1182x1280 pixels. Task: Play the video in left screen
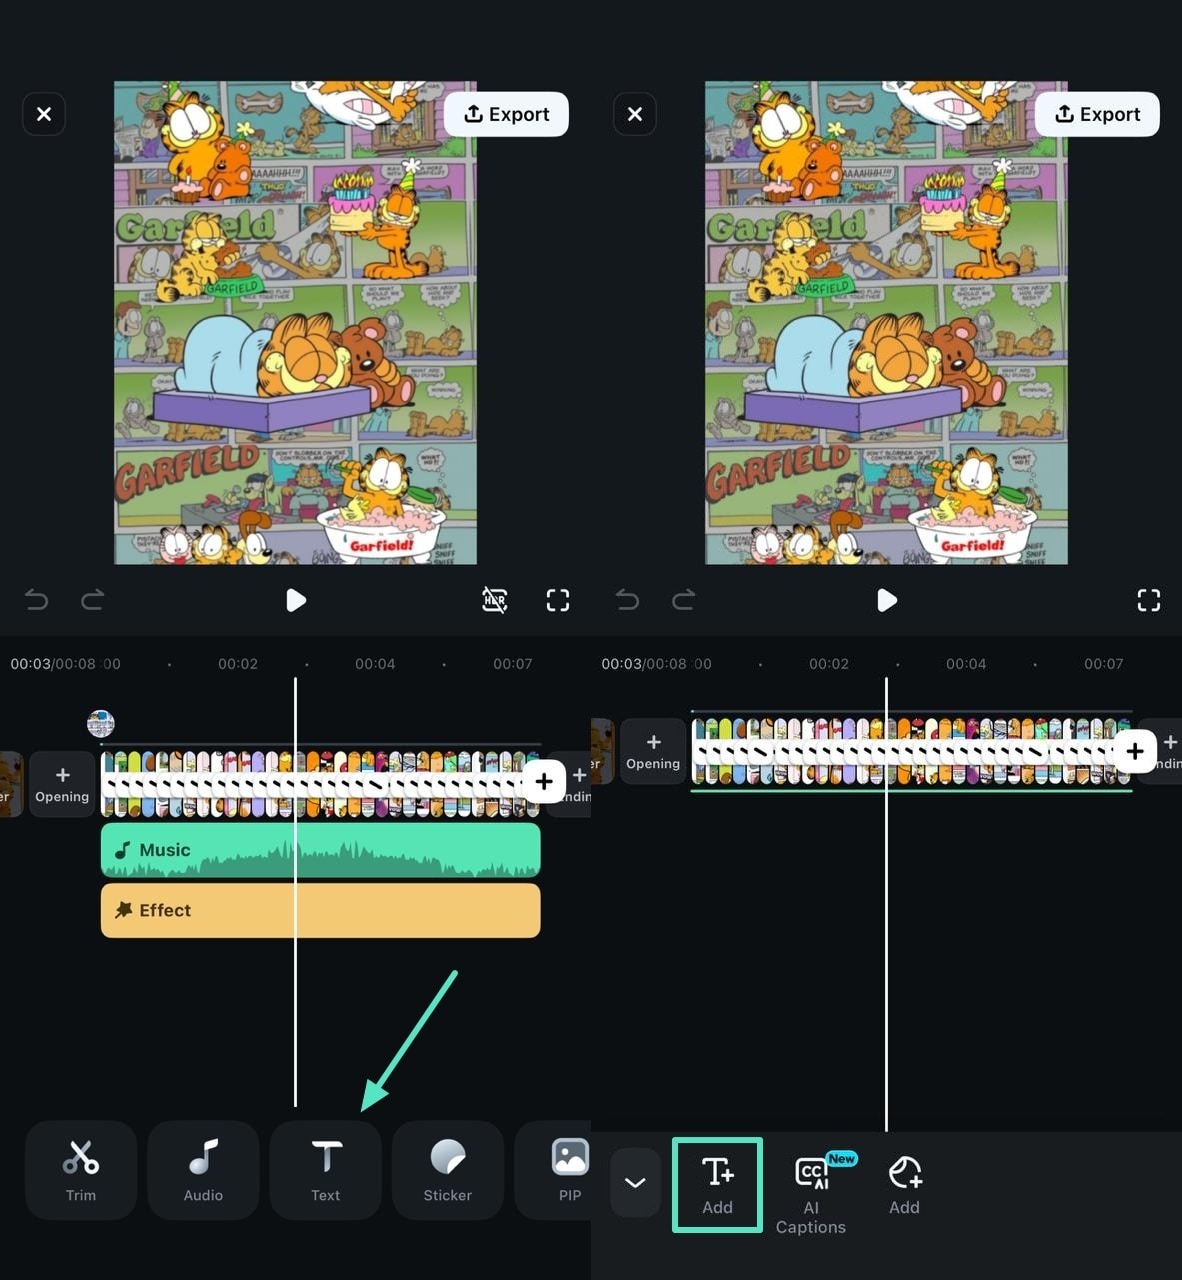coord(296,600)
